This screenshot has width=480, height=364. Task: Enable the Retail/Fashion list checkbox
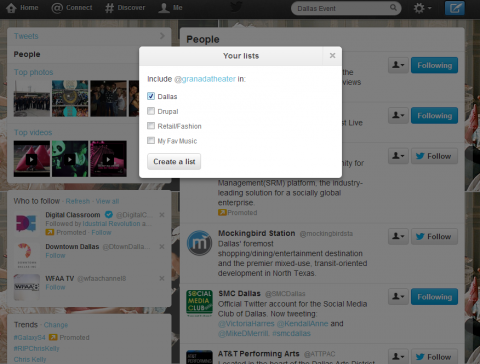point(151,125)
